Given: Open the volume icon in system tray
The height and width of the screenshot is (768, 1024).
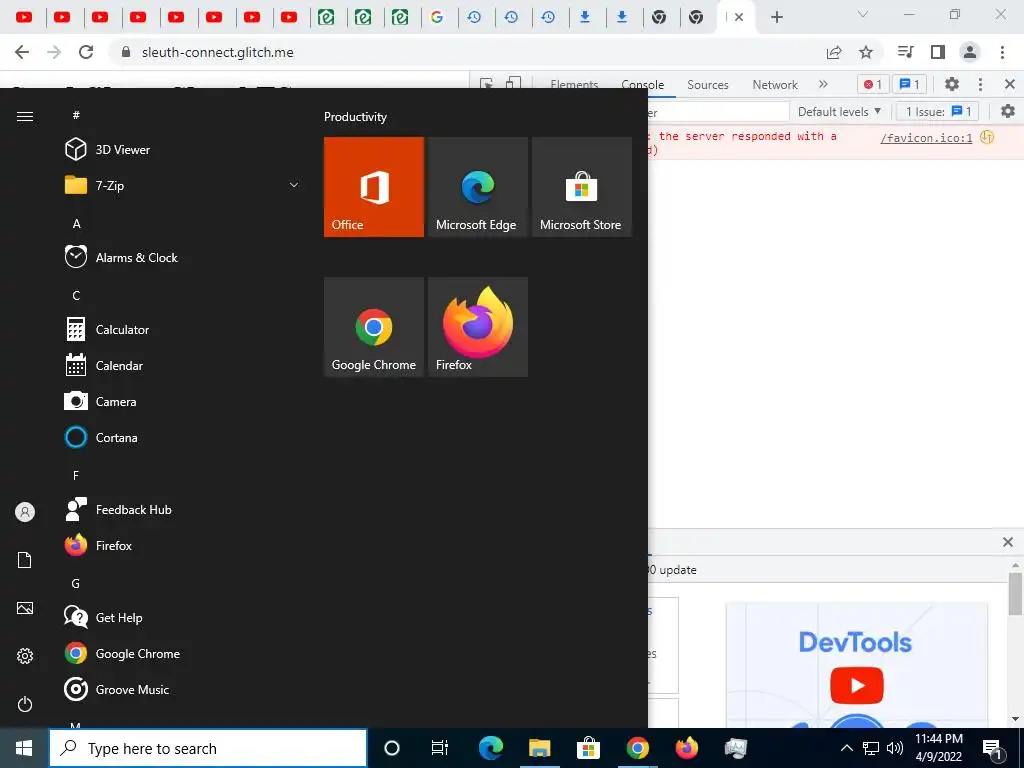Looking at the screenshot, I should click(x=895, y=748).
